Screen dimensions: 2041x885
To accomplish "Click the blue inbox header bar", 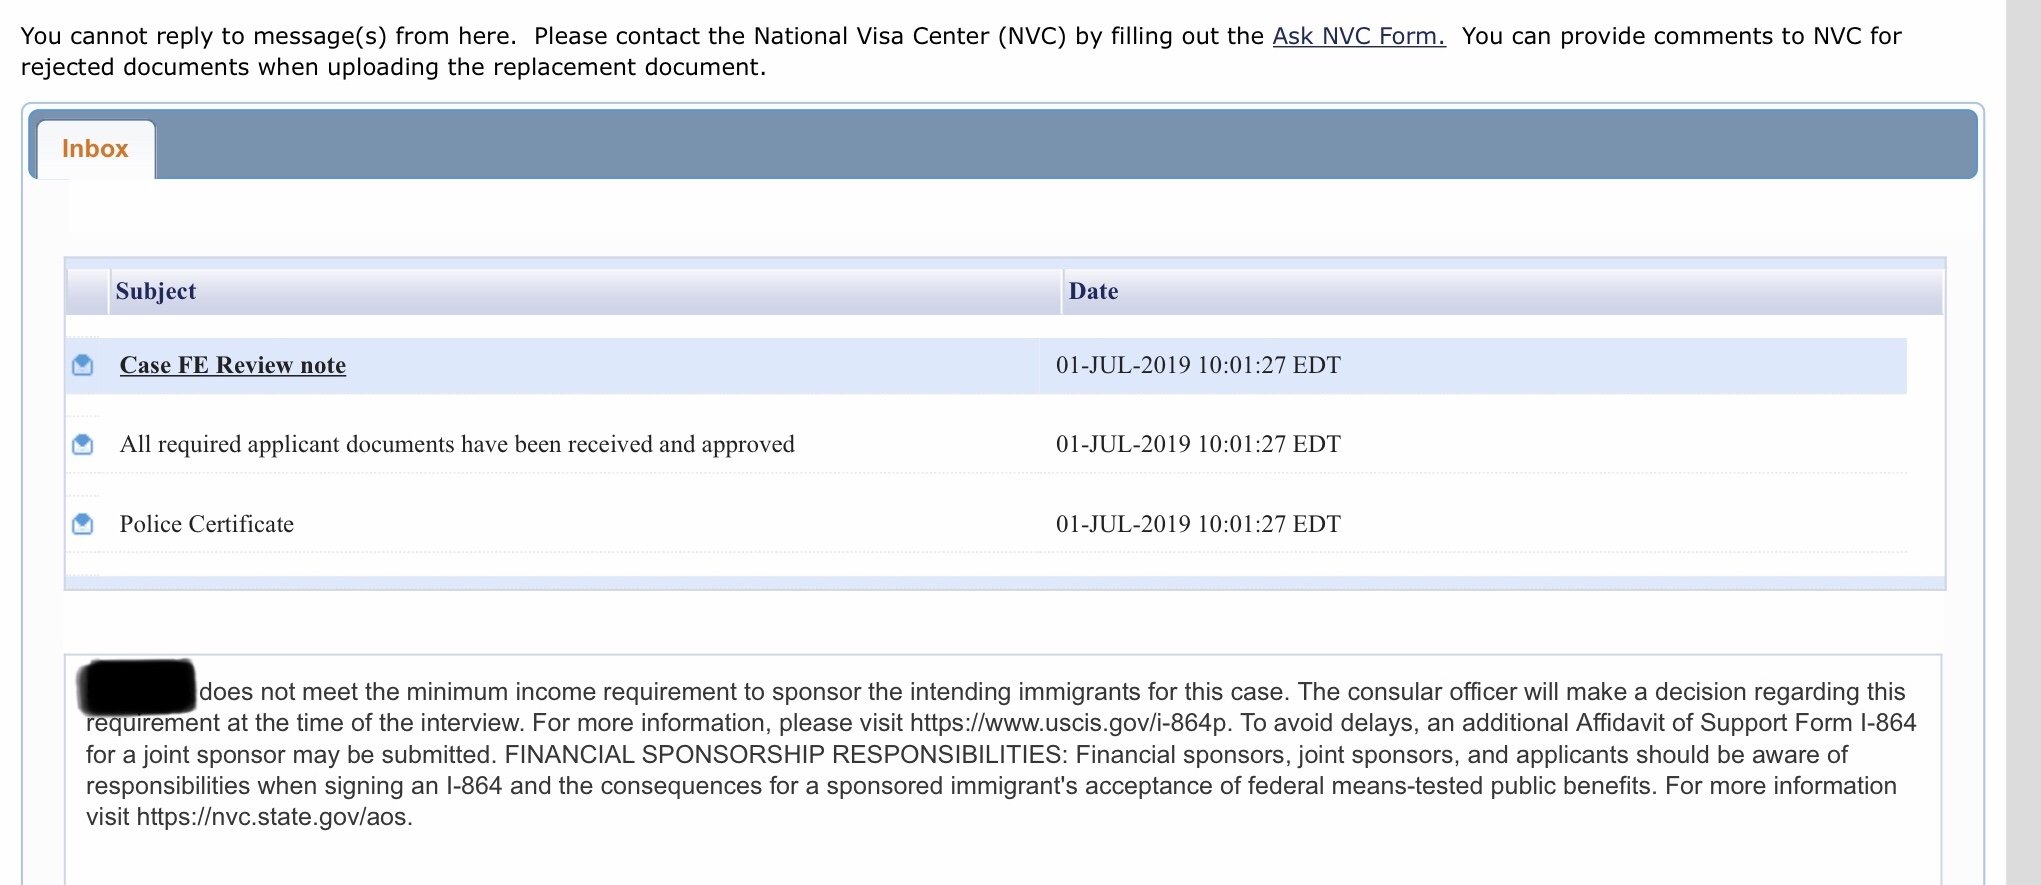I will click(x=1065, y=145).
